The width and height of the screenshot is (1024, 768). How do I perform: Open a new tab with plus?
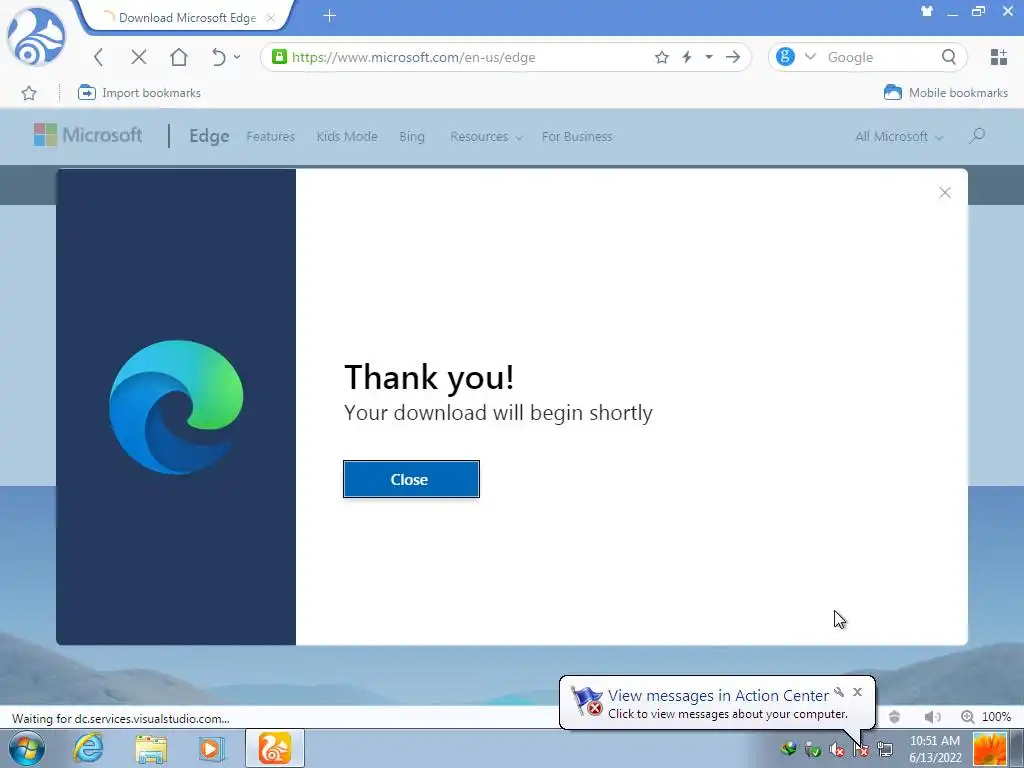click(329, 16)
